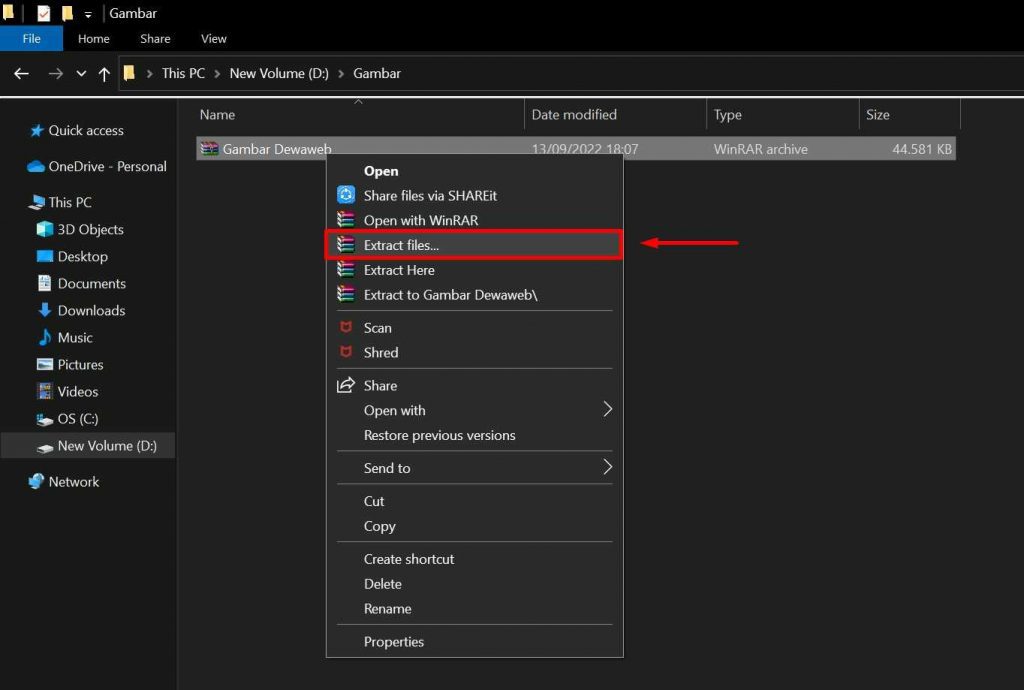Click the Network icon in sidebar
Image resolution: width=1024 pixels, height=690 pixels.
(37, 482)
